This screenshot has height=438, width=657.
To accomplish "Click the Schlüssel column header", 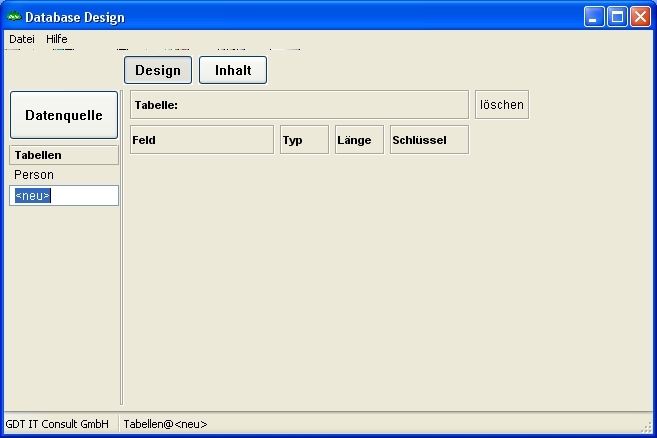I will [x=428, y=140].
